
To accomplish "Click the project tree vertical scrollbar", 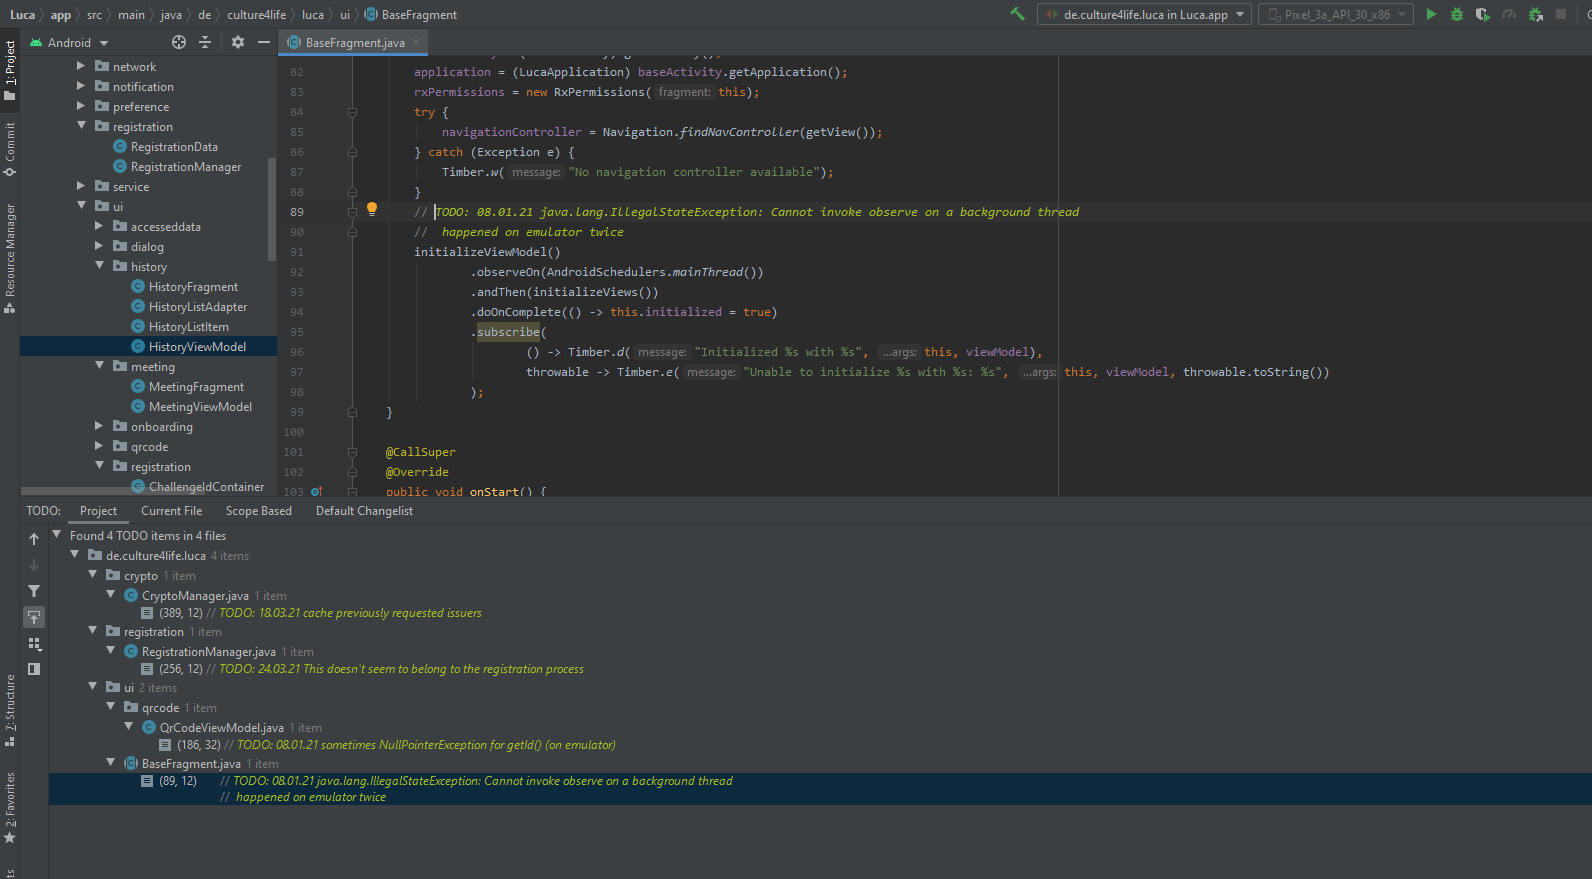I will 272,210.
